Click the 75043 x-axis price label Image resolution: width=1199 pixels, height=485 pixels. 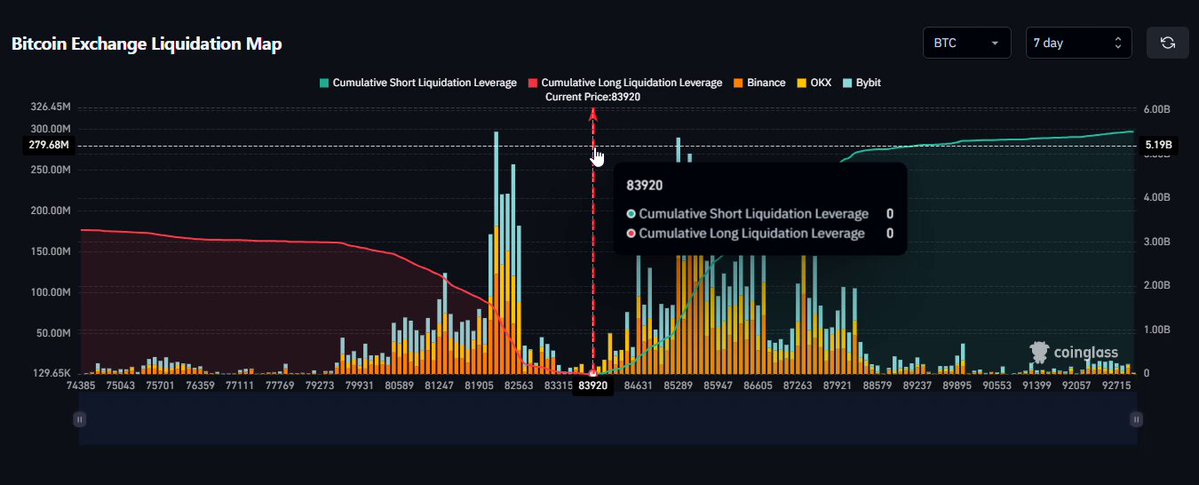pos(120,386)
